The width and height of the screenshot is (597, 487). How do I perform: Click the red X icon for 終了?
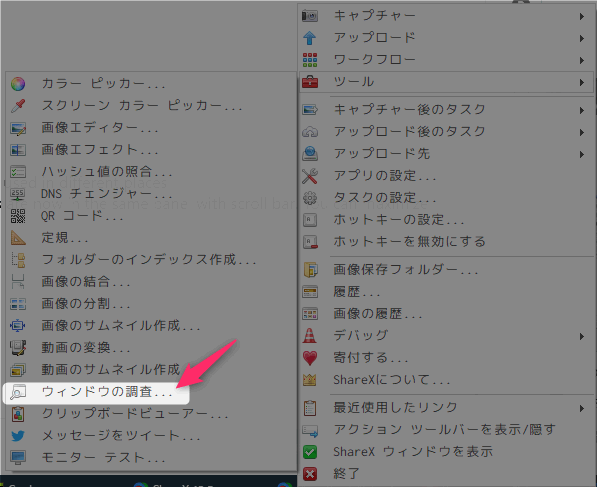[310, 474]
